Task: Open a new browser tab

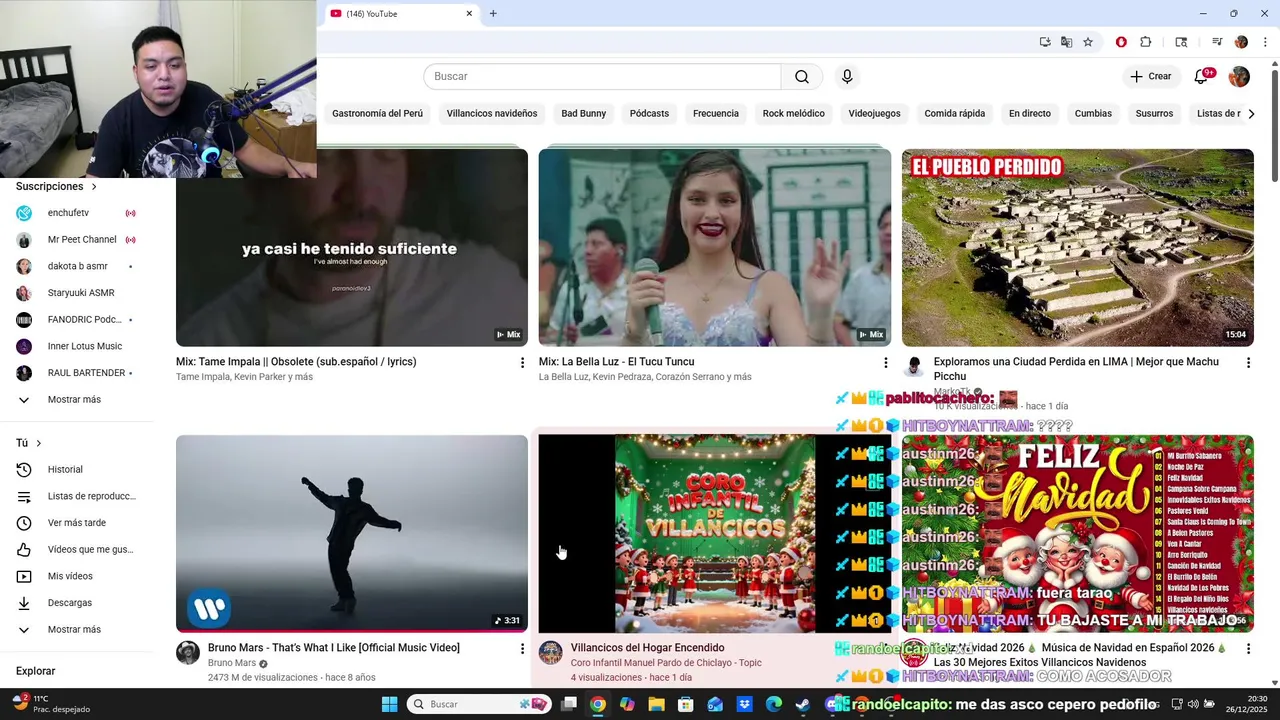Action: point(493,14)
